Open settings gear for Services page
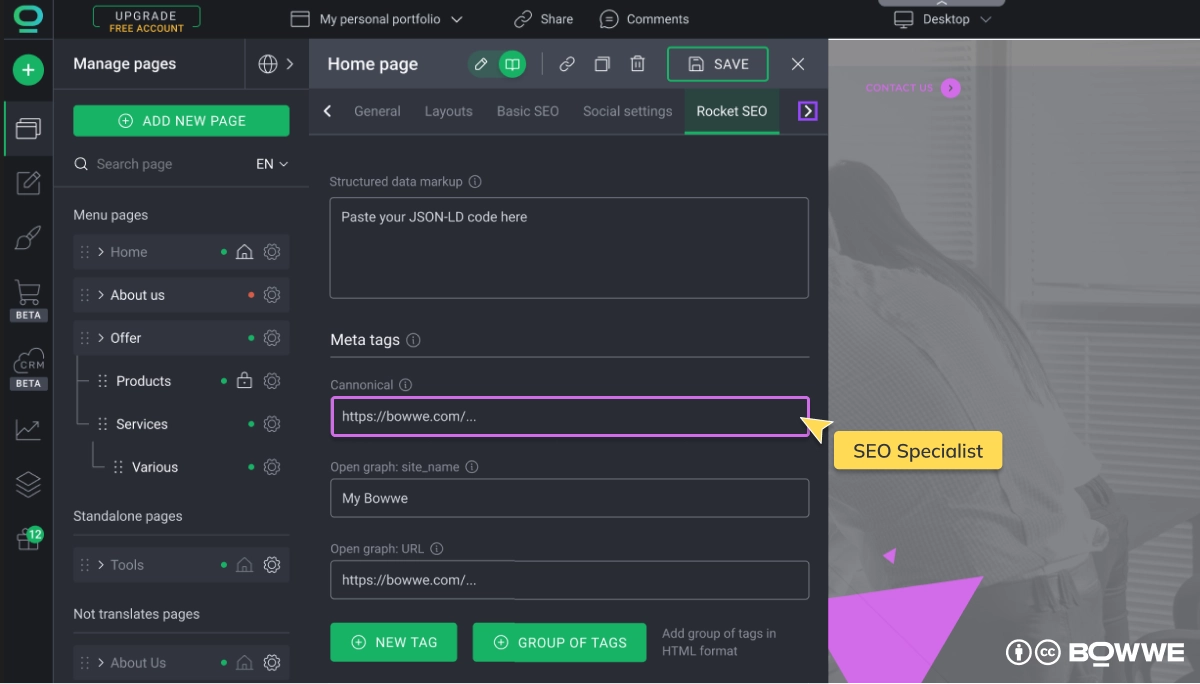The width and height of the screenshot is (1200, 684). [271, 424]
